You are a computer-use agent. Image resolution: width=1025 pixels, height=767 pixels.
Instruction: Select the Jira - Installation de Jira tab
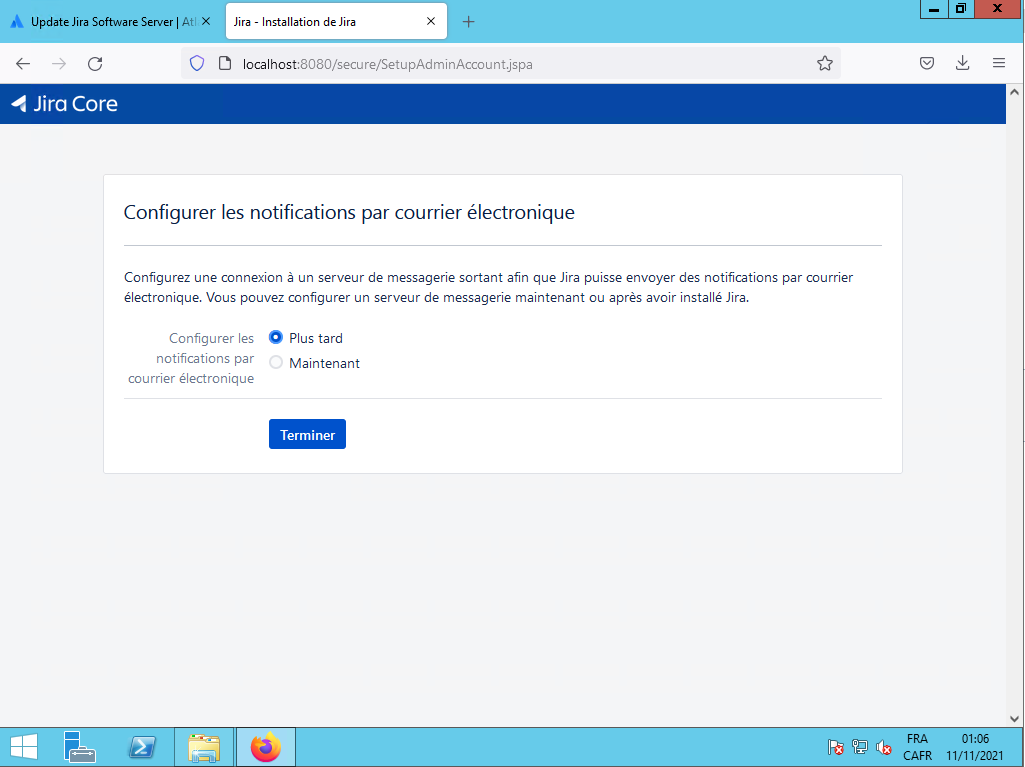pyautogui.click(x=320, y=22)
